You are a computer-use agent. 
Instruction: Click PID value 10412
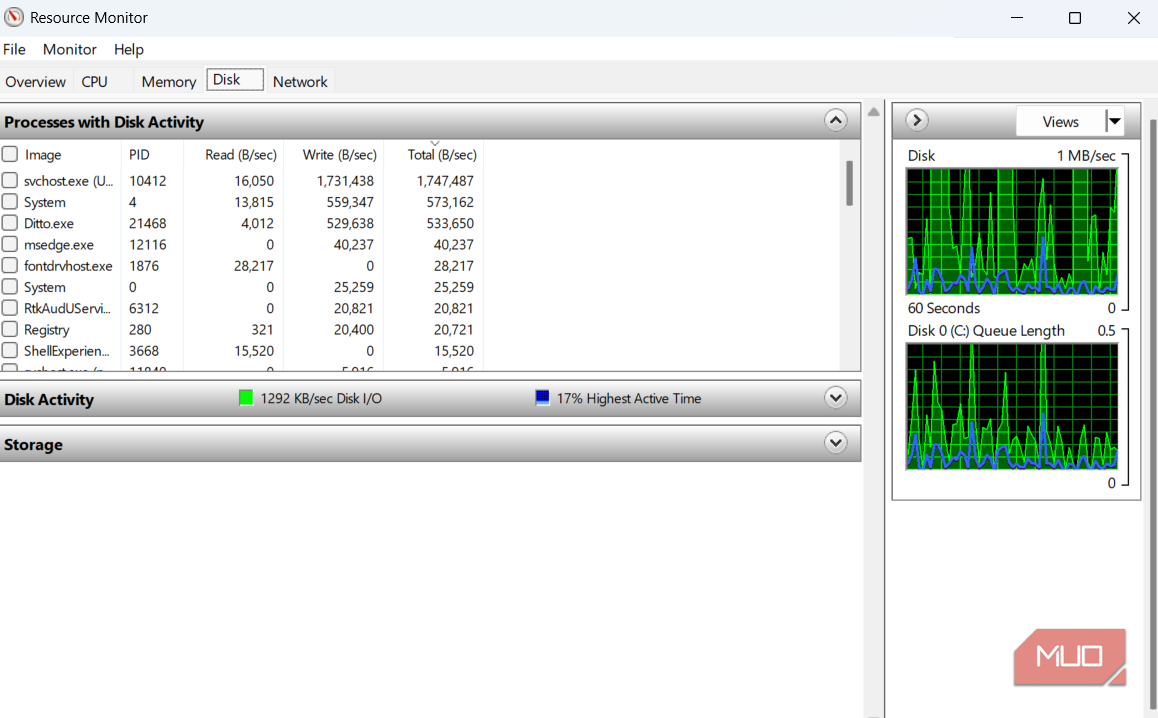148,180
